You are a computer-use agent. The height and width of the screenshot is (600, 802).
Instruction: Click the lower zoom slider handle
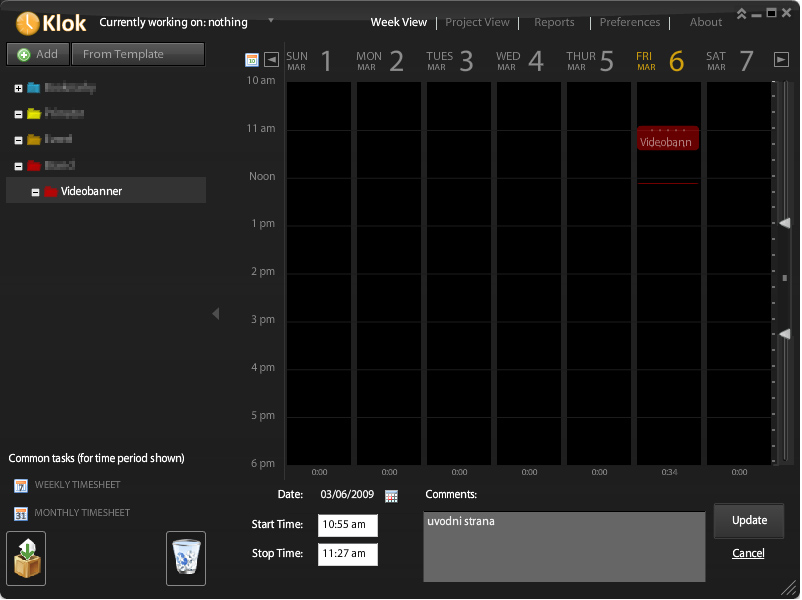click(x=785, y=334)
